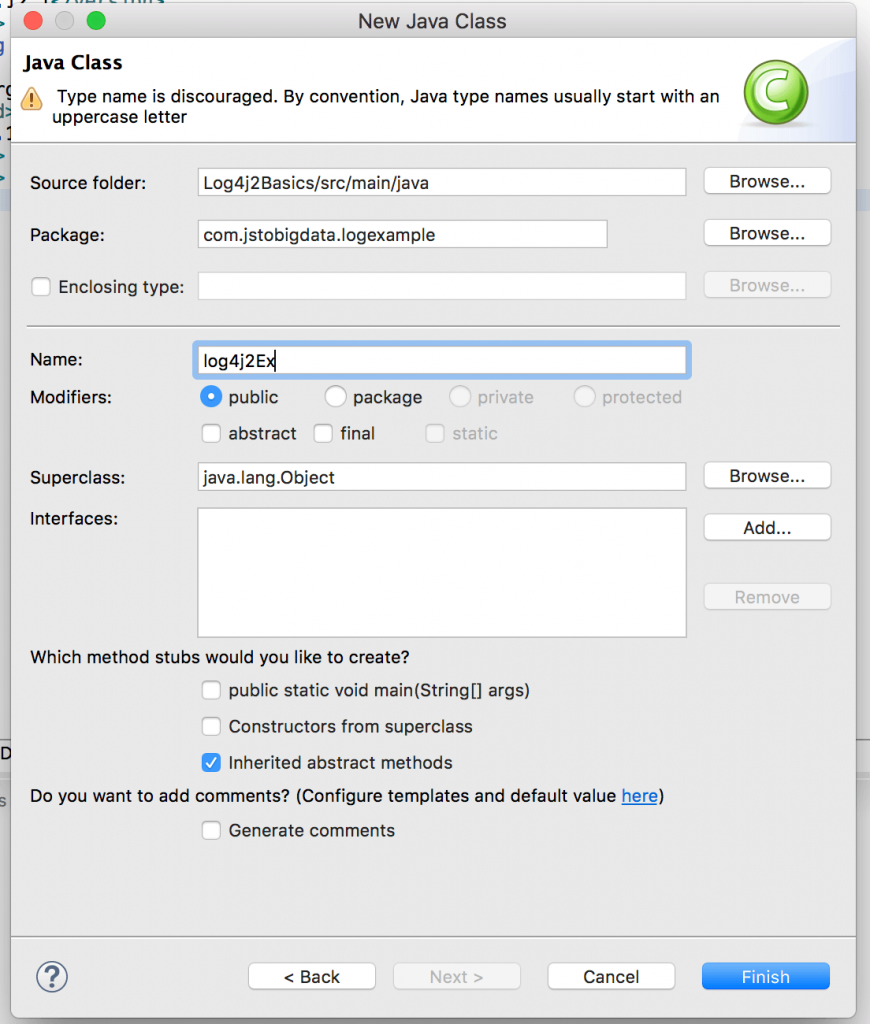This screenshot has width=870, height=1024.
Task: Click the green Java class icon
Action: click(775, 92)
